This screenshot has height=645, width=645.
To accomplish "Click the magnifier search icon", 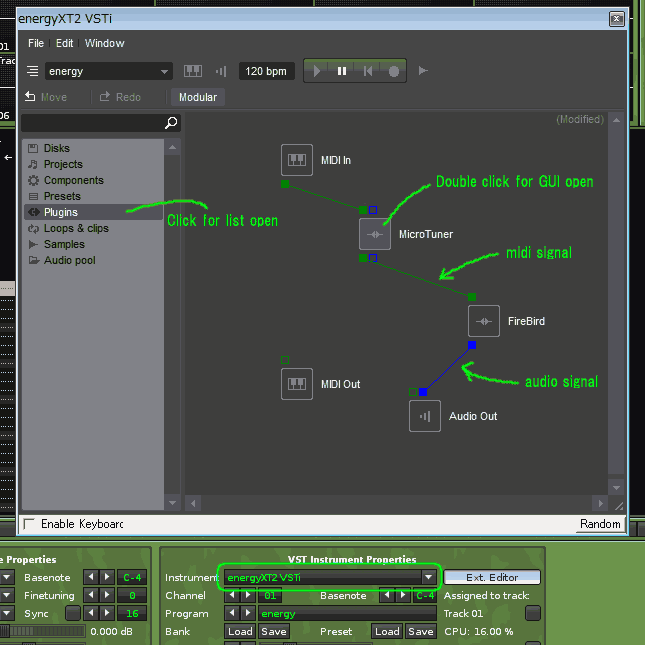I will coord(171,123).
